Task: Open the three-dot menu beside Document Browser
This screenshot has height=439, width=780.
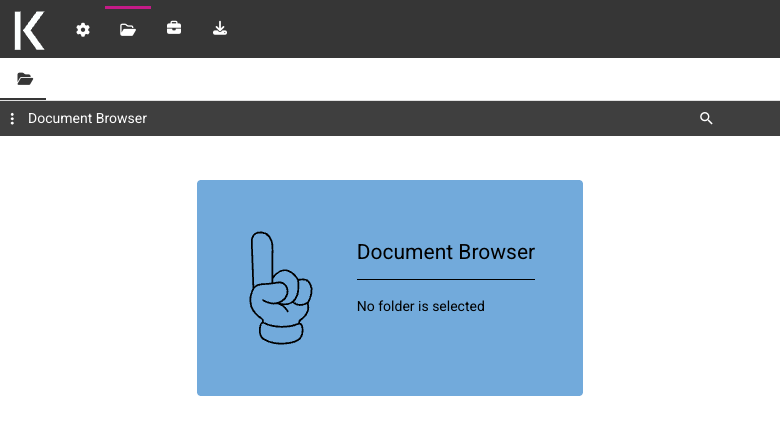Action: 12,118
